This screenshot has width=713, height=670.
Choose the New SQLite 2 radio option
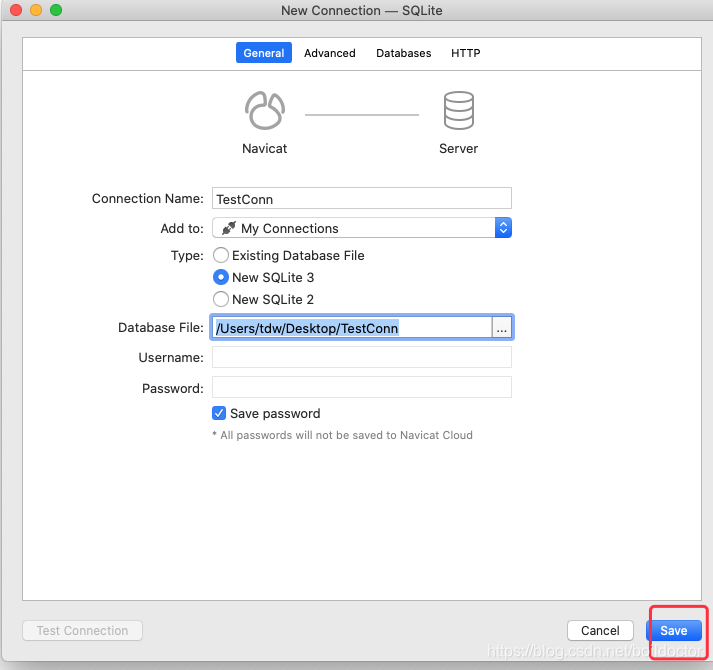point(221,299)
